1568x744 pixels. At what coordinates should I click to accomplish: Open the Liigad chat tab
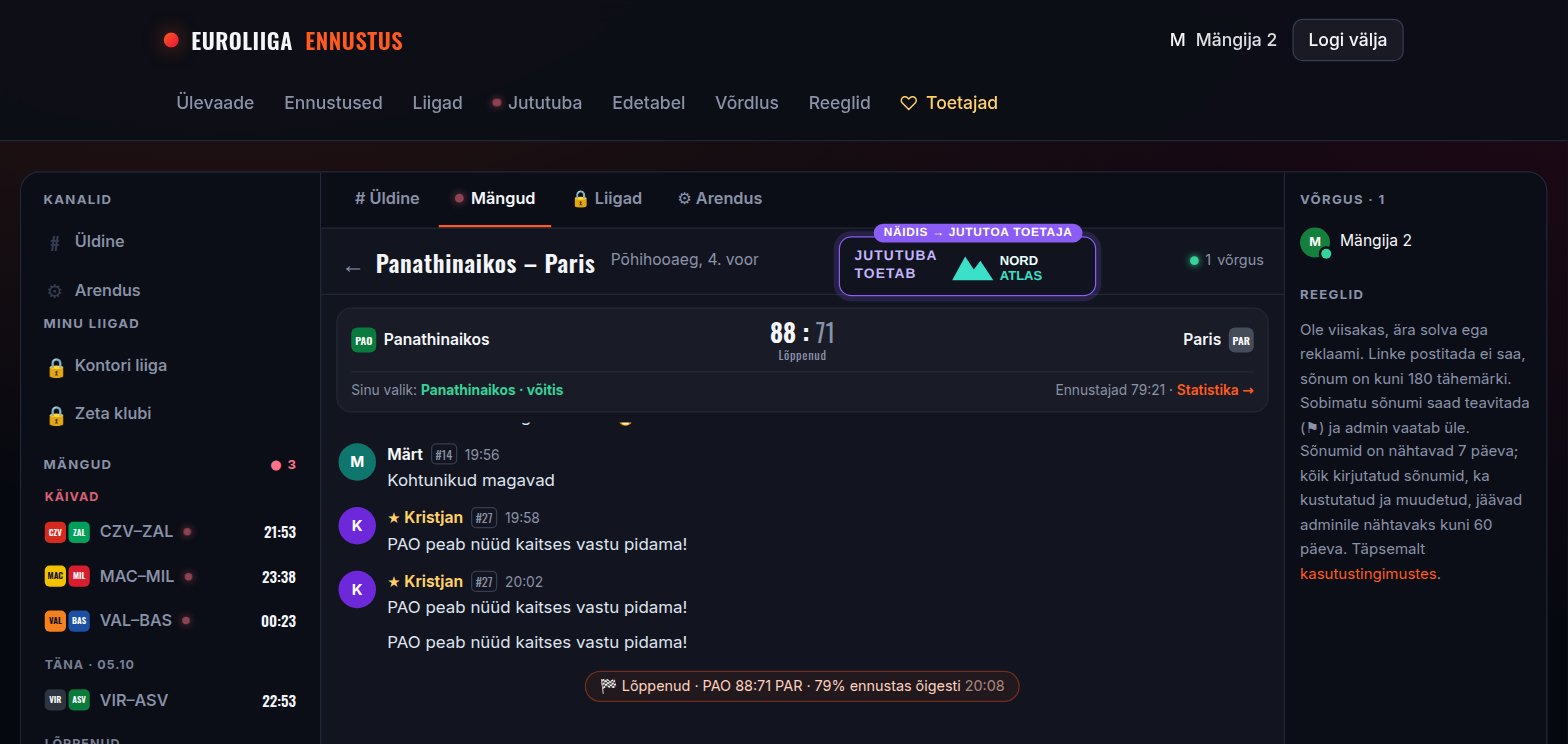click(606, 198)
